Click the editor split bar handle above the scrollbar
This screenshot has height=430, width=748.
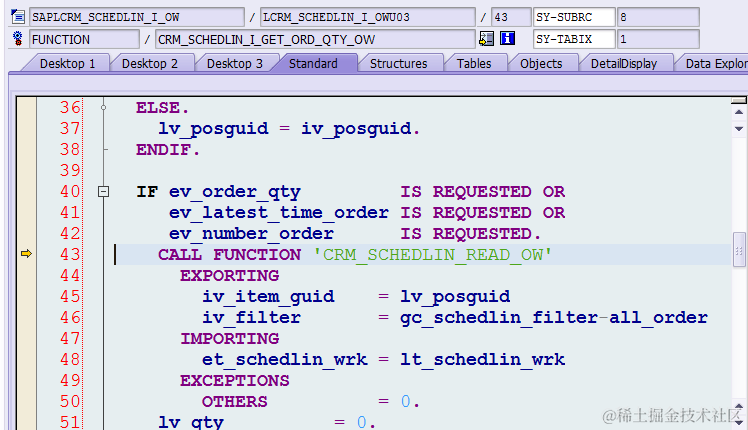click(x=739, y=100)
